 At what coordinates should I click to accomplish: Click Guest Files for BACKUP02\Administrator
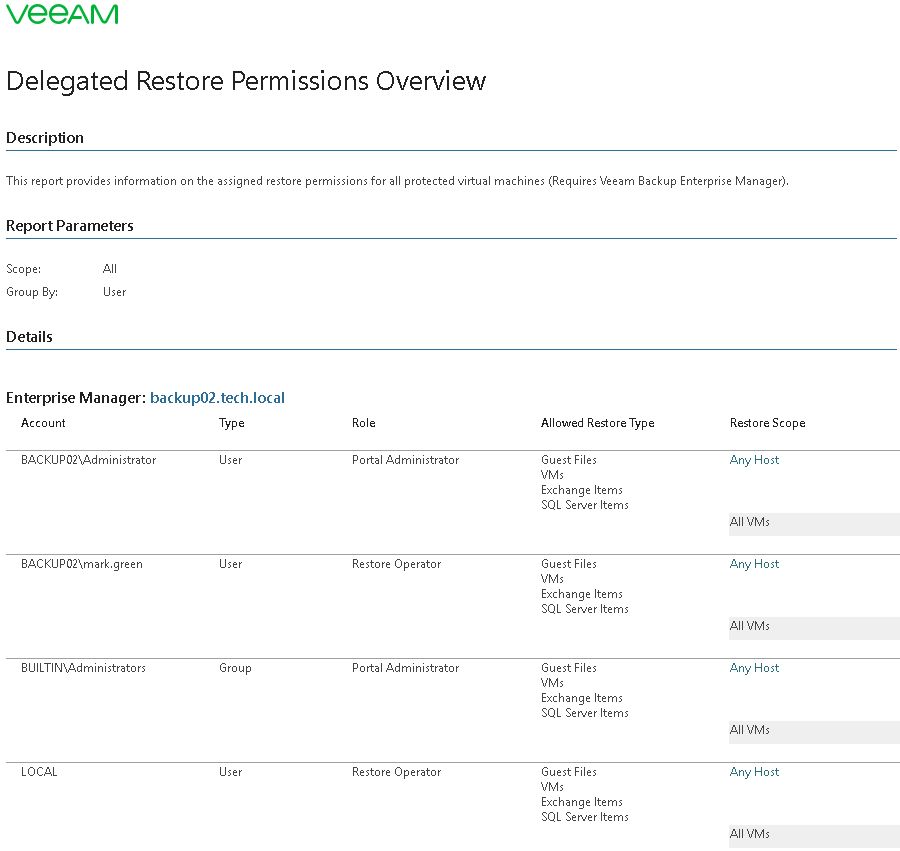click(x=569, y=460)
